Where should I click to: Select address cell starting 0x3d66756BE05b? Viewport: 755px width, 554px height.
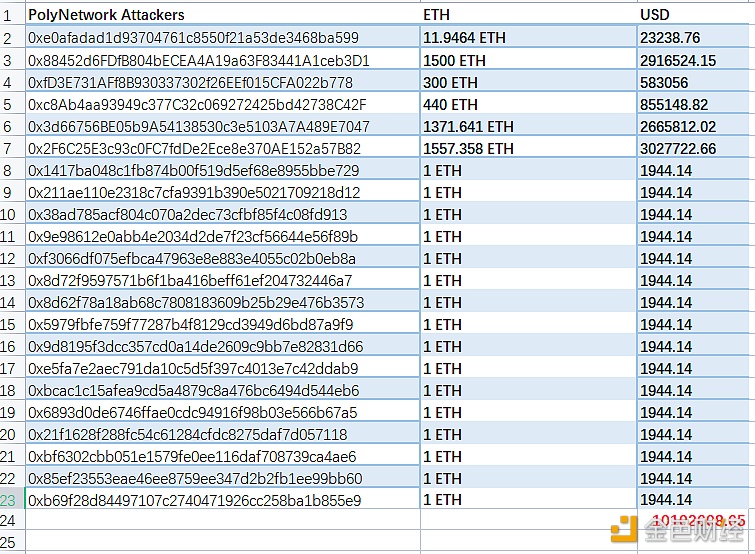222,126
